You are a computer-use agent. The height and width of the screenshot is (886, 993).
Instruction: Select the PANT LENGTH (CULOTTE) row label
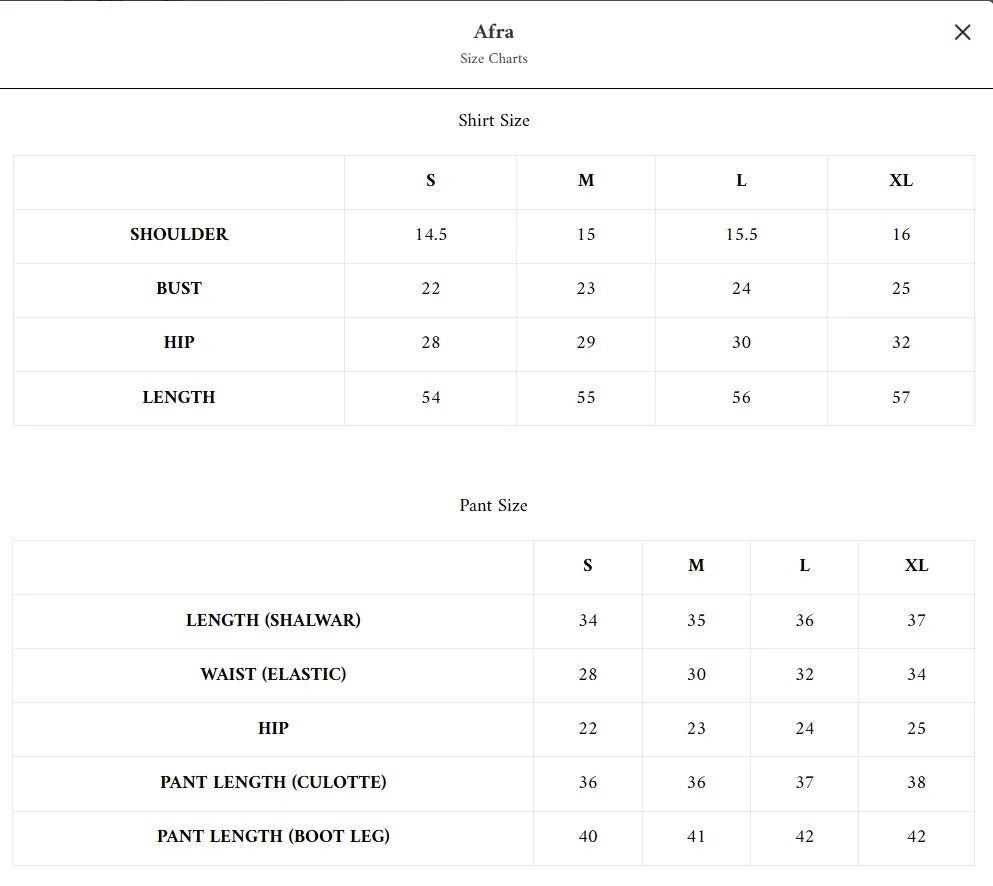point(273,782)
